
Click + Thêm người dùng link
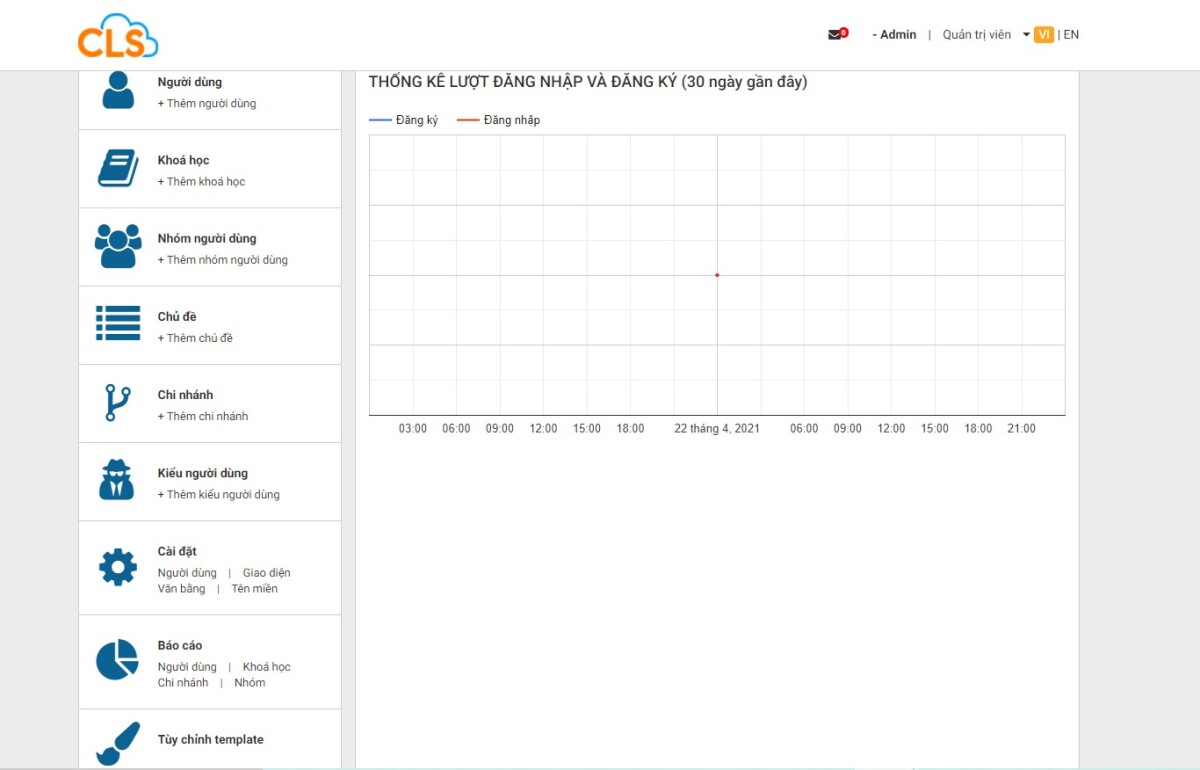pos(207,103)
